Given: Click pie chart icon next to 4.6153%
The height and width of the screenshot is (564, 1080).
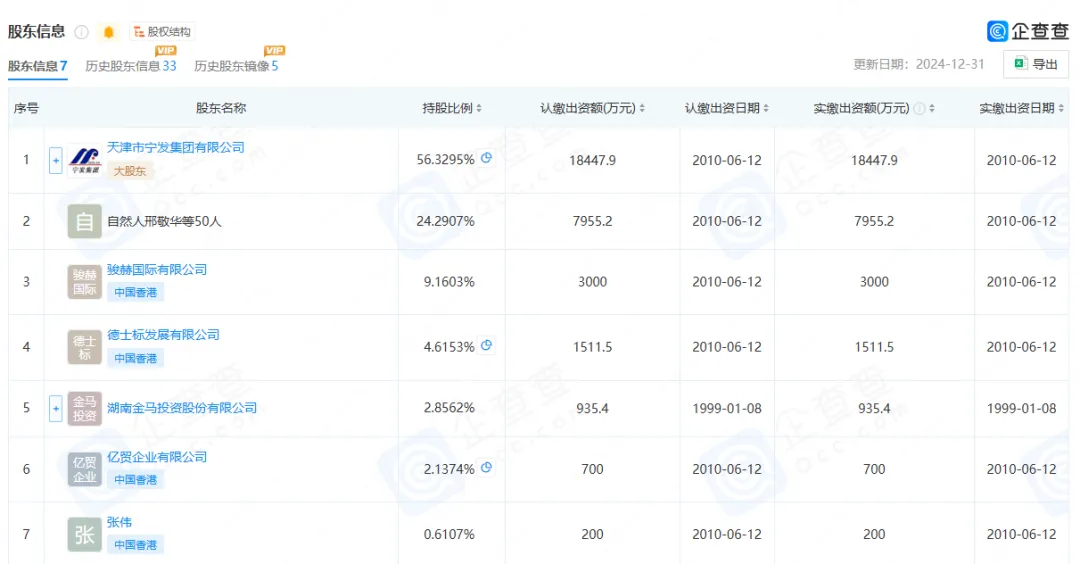Looking at the screenshot, I should tap(487, 346).
